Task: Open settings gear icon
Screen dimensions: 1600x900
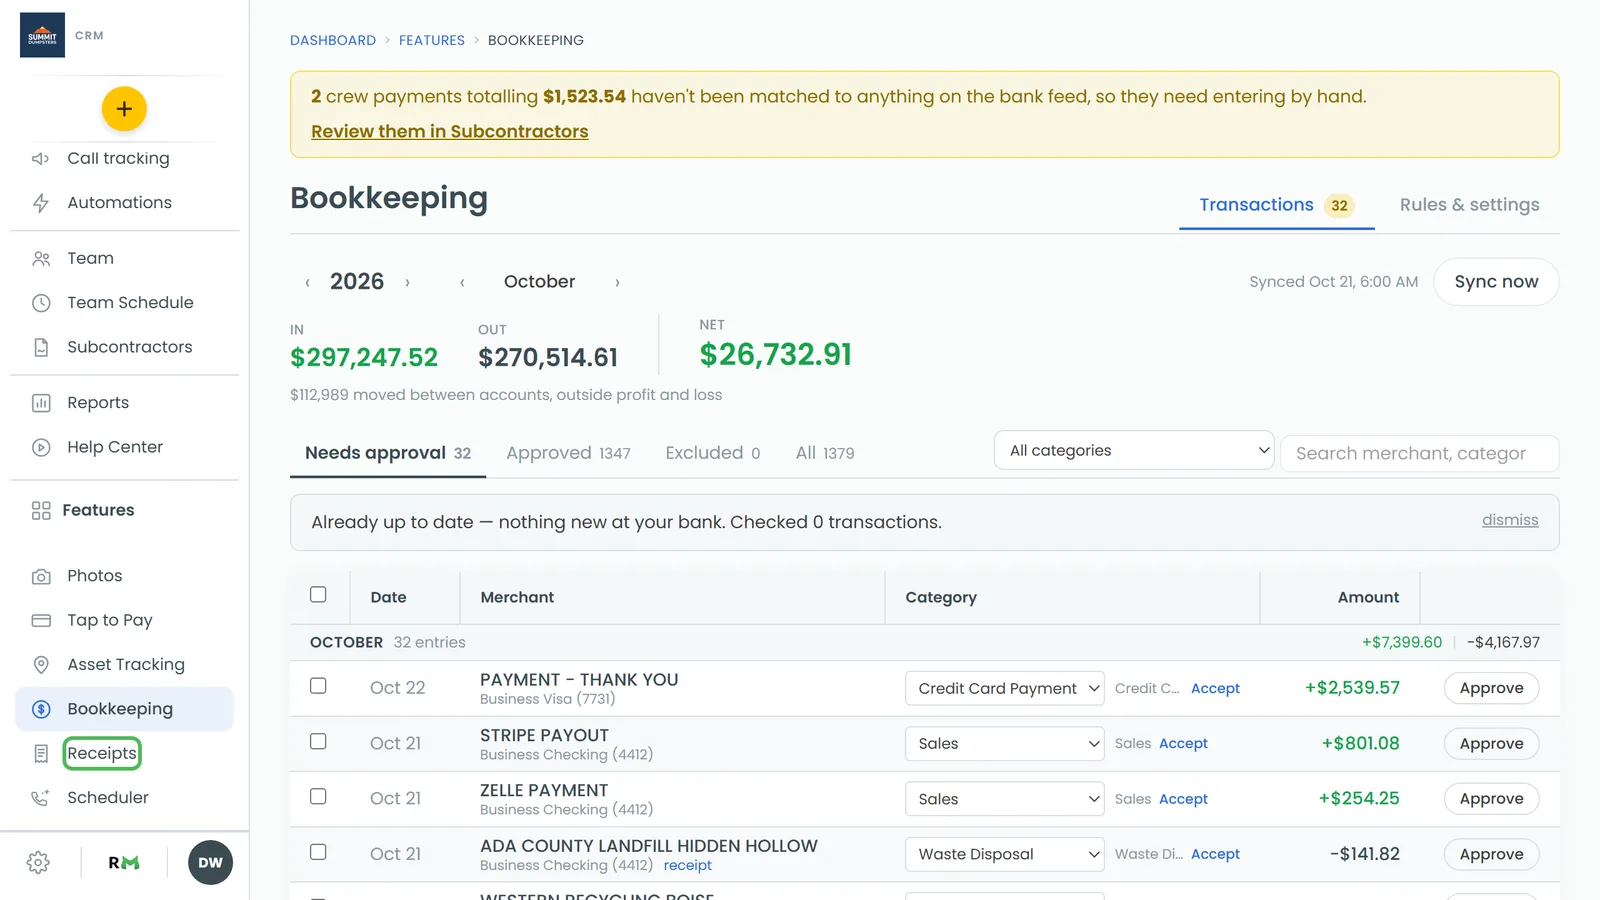Action: tap(38, 862)
